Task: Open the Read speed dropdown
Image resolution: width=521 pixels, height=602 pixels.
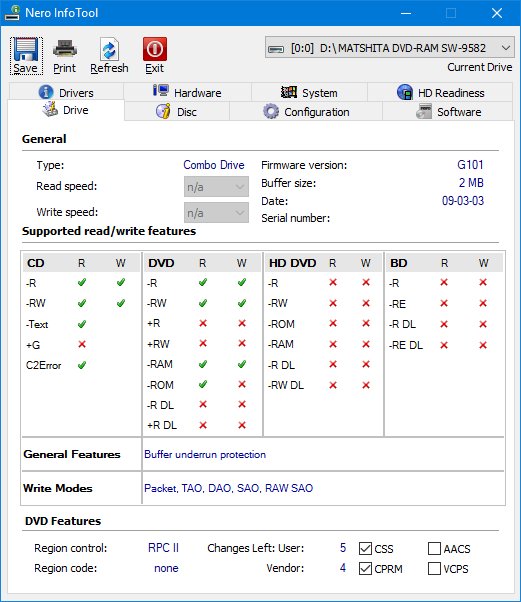Action: pyautogui.click(x=216, y=187)
